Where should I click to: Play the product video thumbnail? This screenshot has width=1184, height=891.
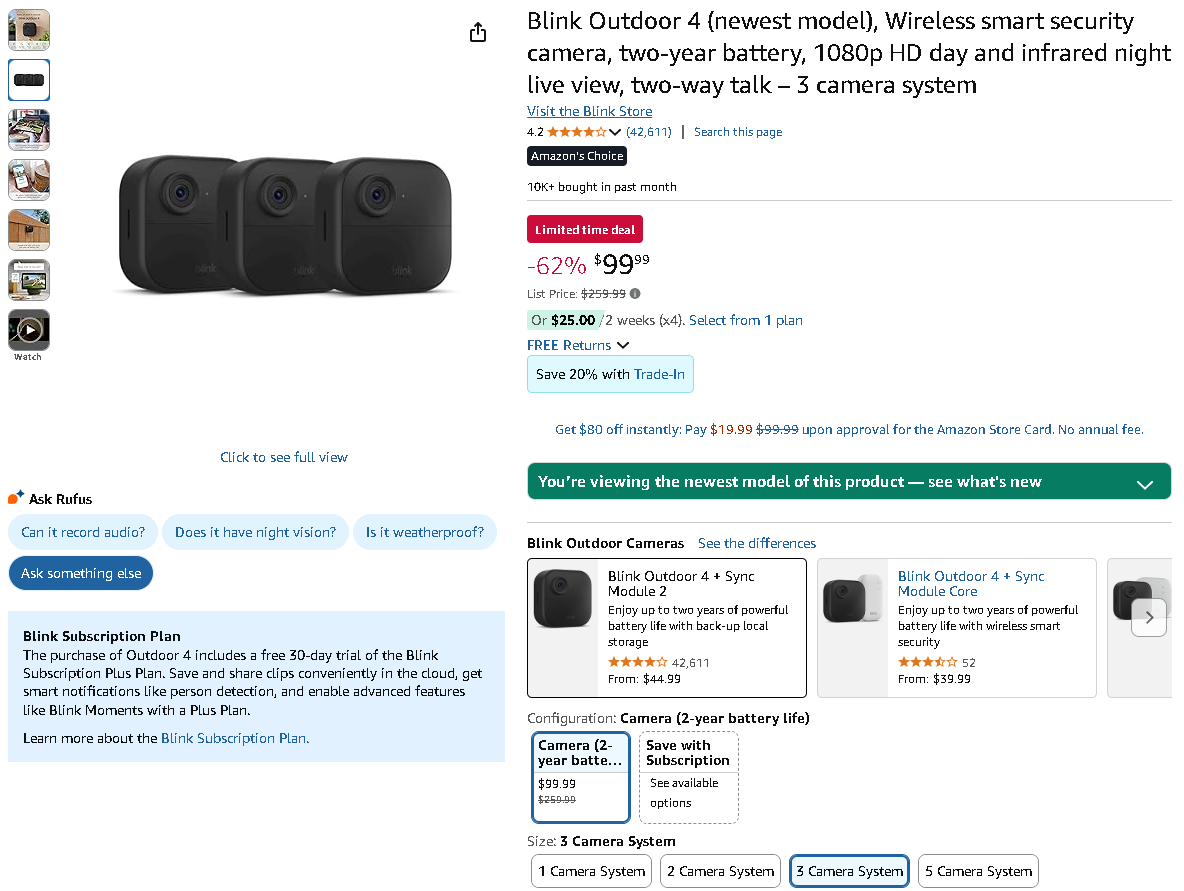click(29, 330)
